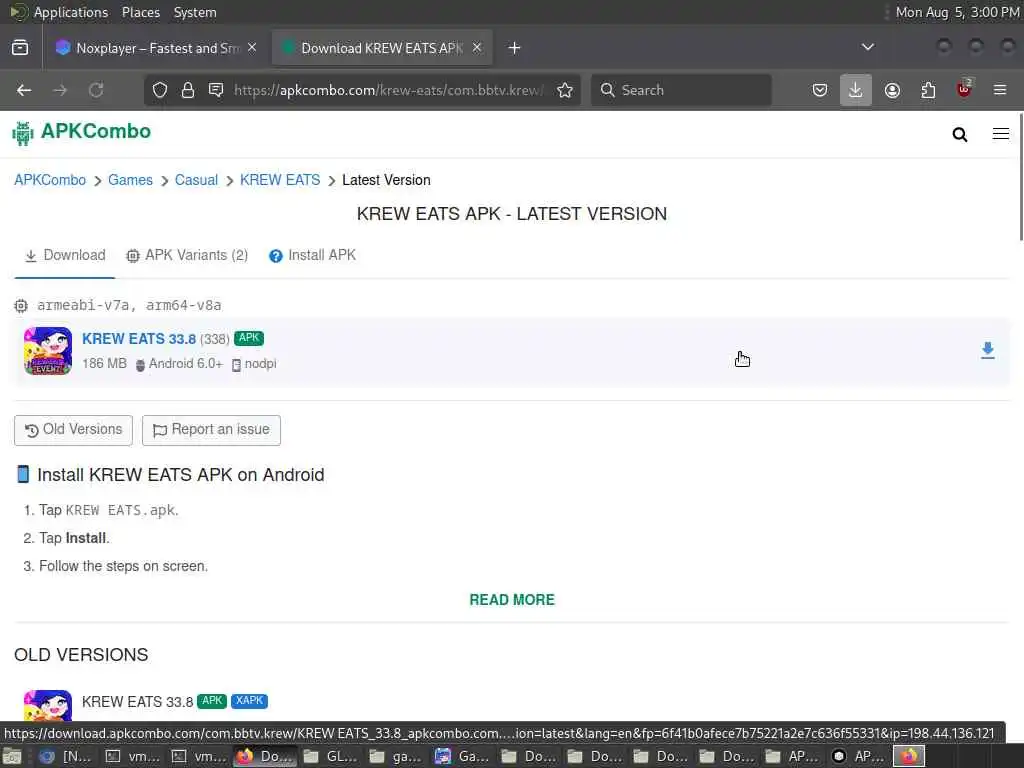Screen dimensions: 1024x768
Task: Open the Casual breadcrumb link
Action: tap(197, 180)
